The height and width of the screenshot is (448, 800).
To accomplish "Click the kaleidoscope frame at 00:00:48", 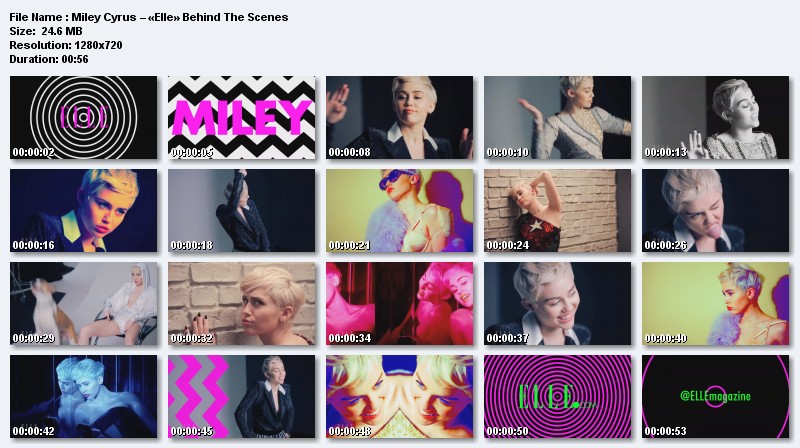I will pos(399,396).
